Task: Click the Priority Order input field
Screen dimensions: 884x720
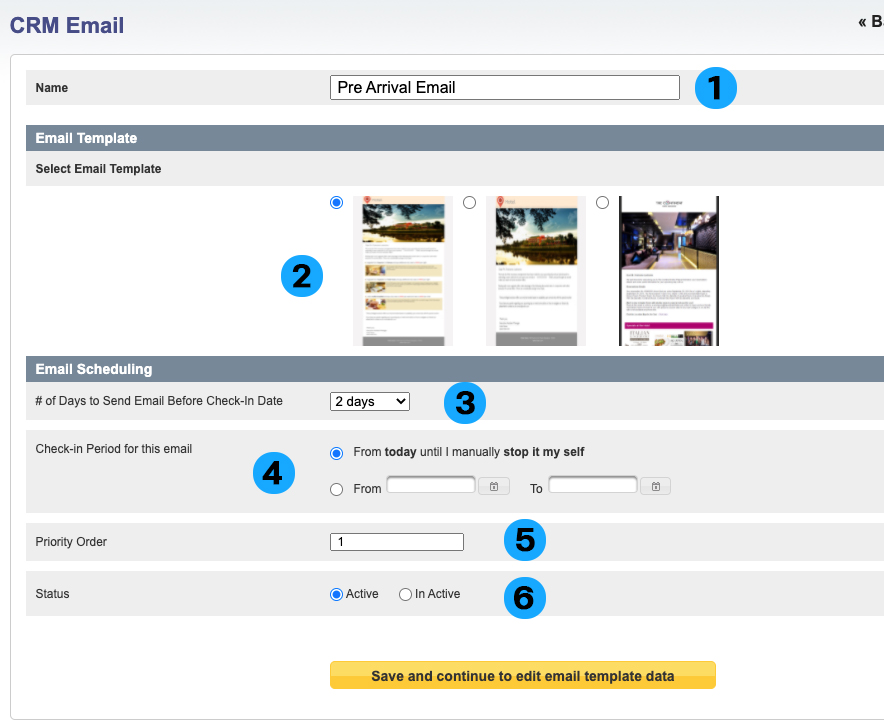Action: (396, 542)
